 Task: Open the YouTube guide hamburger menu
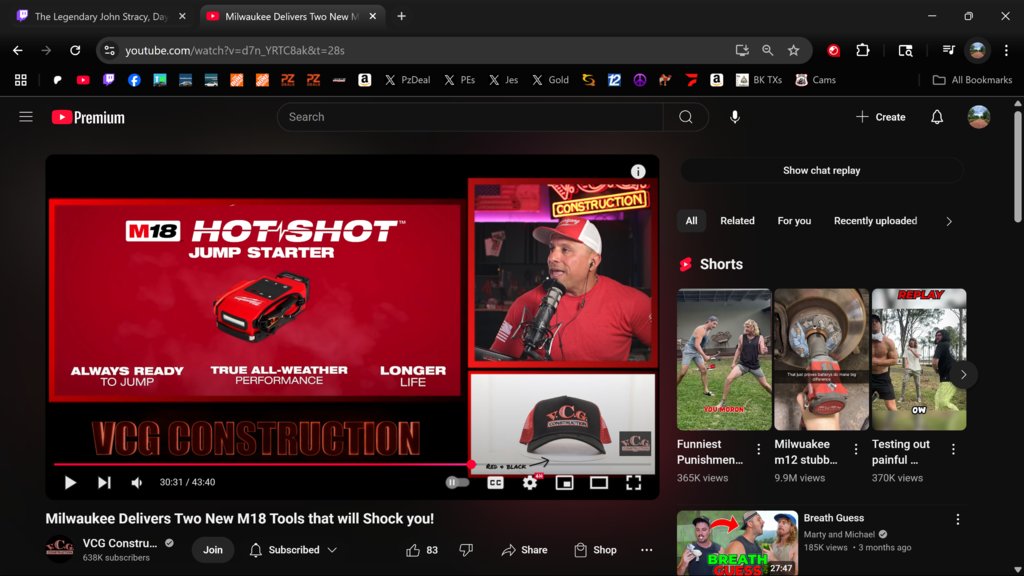25,117
